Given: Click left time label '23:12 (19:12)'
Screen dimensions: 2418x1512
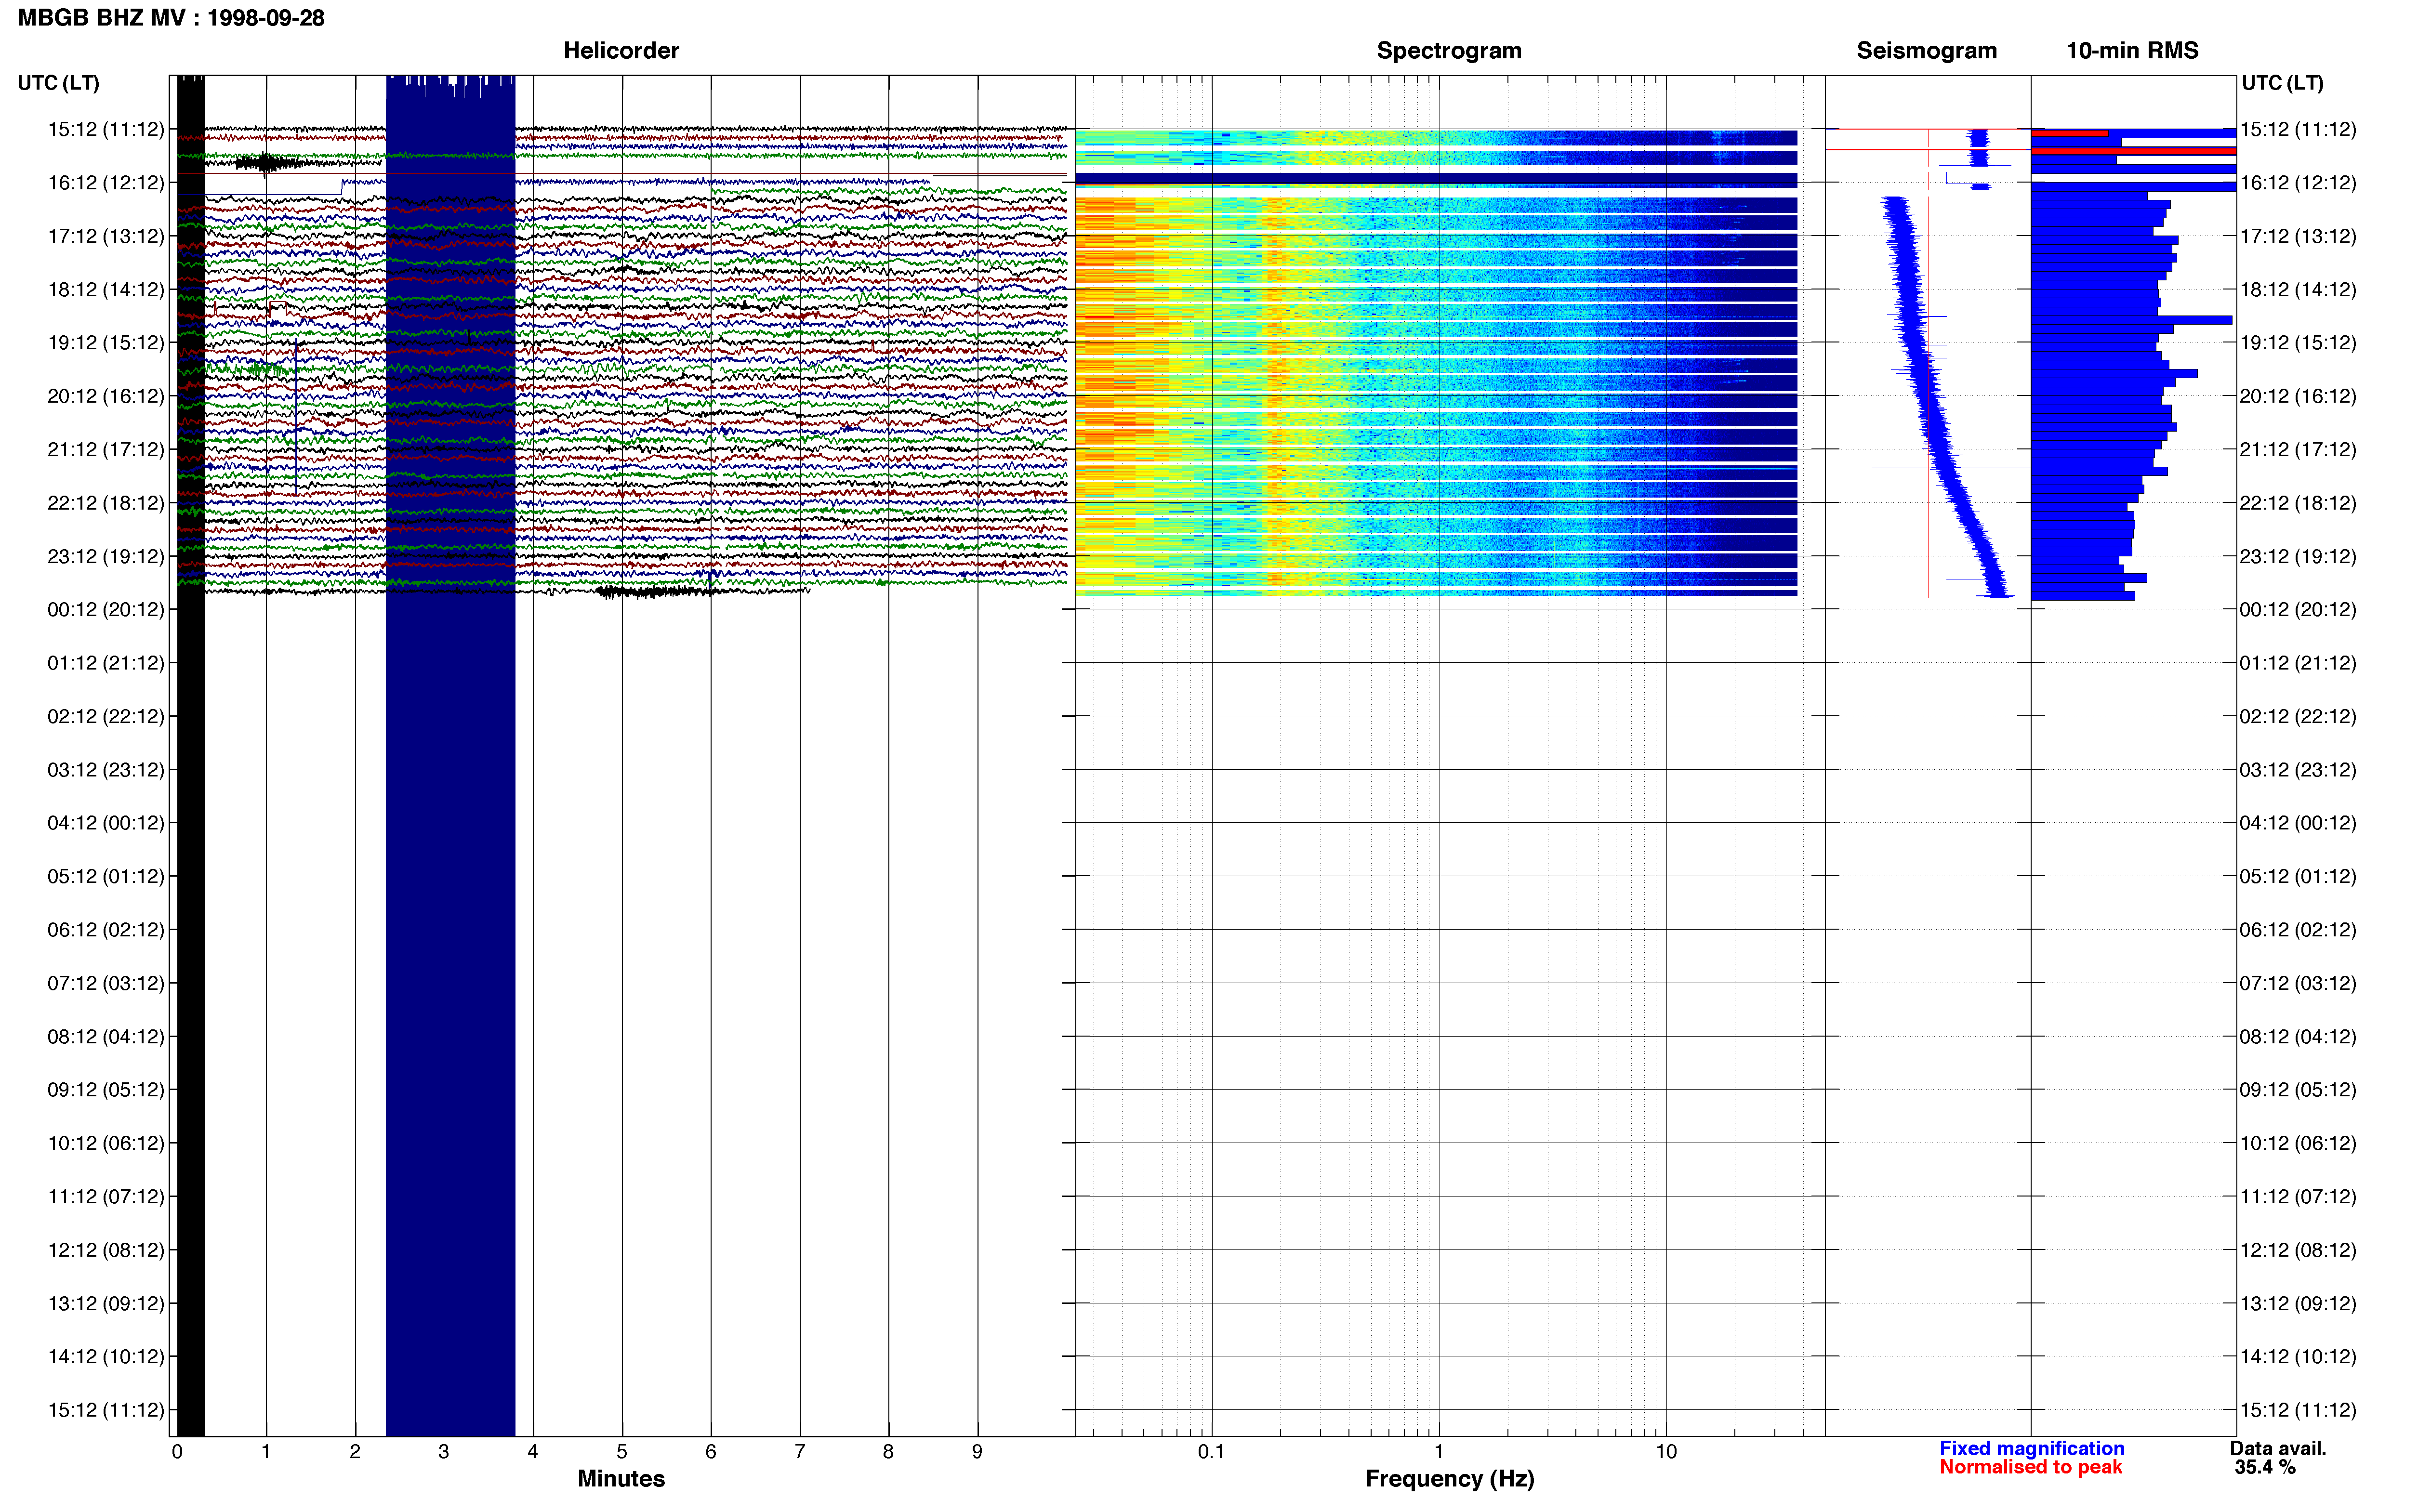Looking at the screenshot, I should point(106,556).
